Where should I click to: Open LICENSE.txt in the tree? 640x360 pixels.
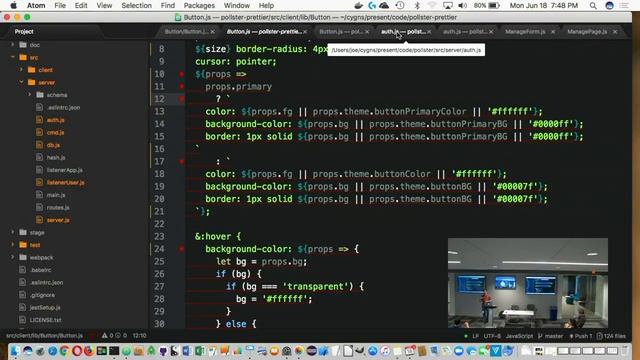[45, 320]
